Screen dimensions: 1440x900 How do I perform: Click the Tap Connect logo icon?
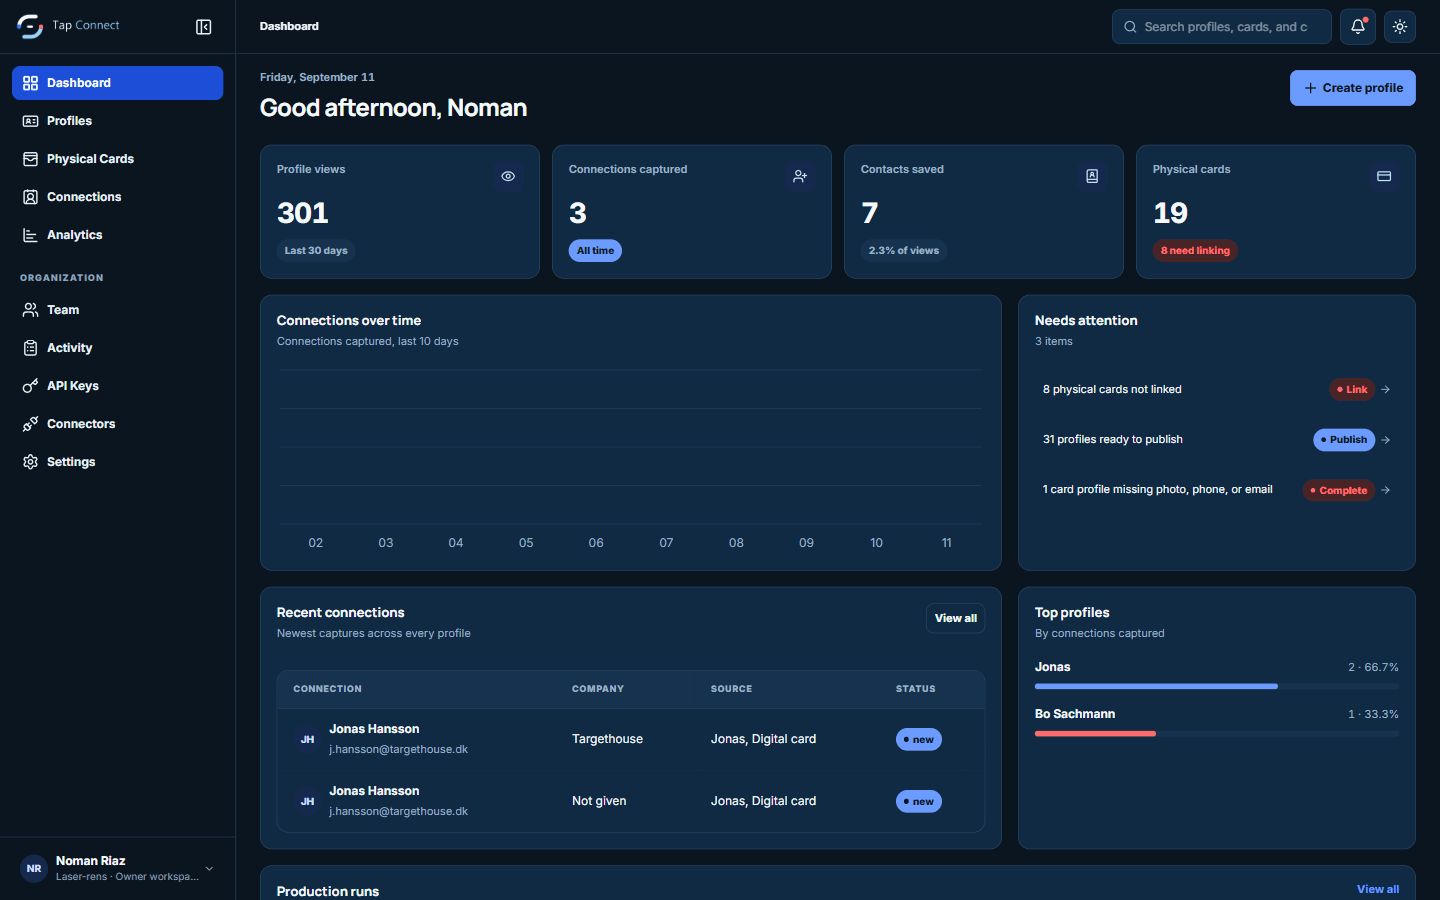30,26
